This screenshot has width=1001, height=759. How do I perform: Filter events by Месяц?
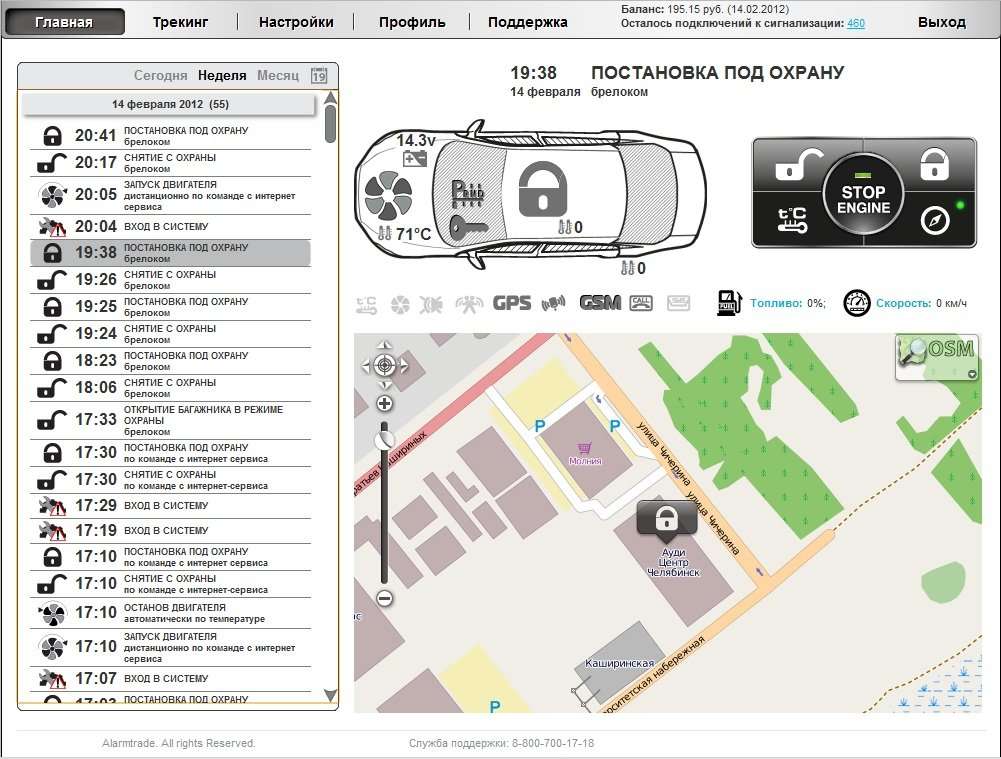[278, 75]
